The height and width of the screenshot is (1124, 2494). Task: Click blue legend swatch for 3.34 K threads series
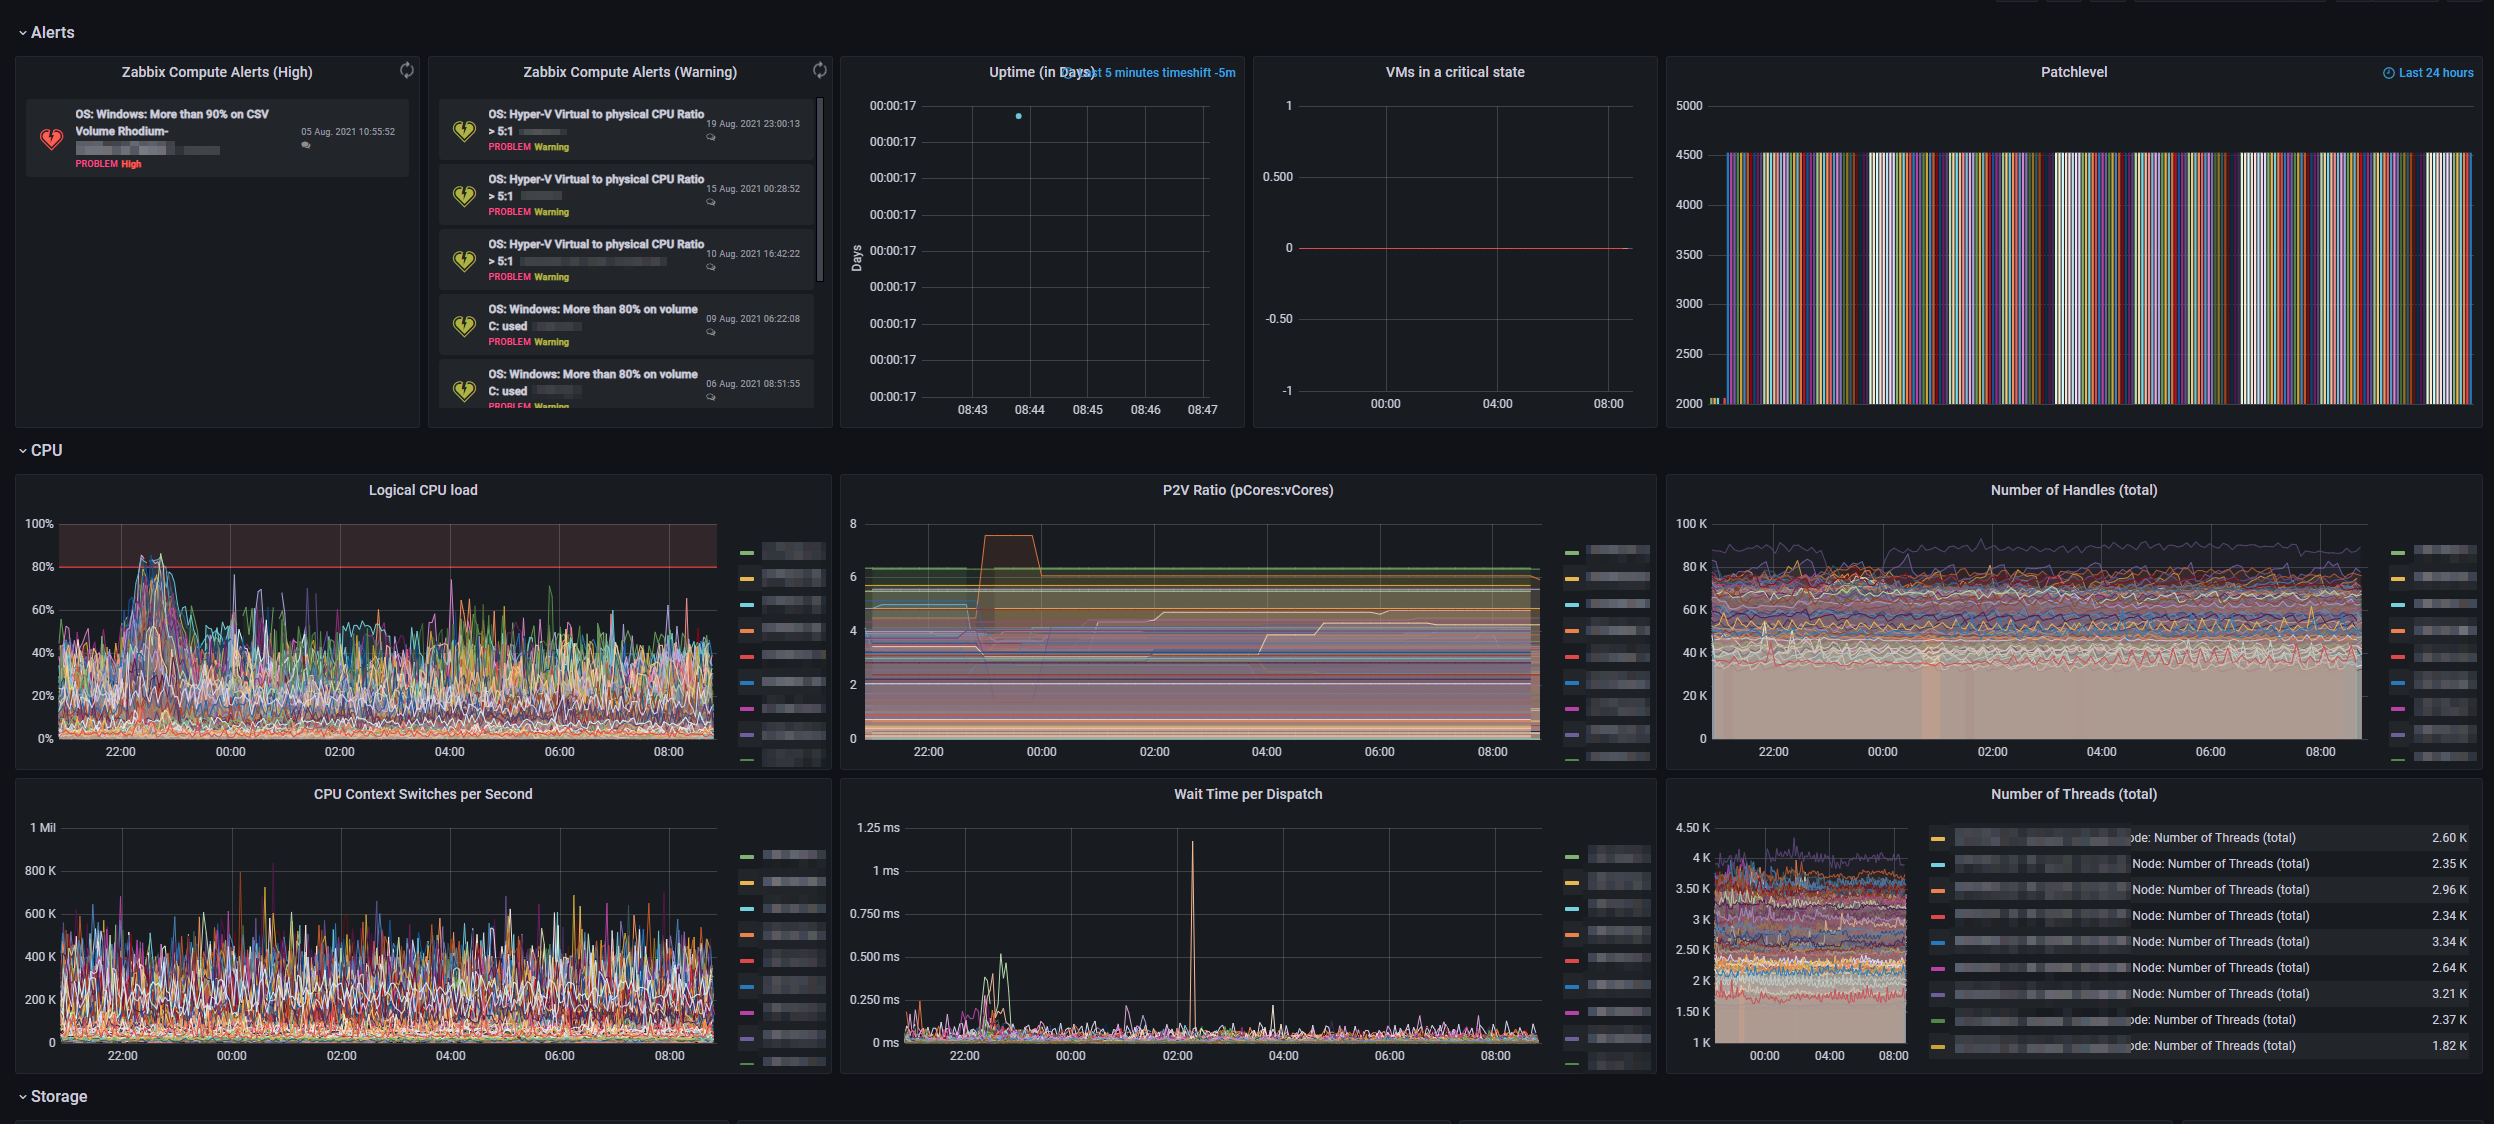[x=1938, y=942]
